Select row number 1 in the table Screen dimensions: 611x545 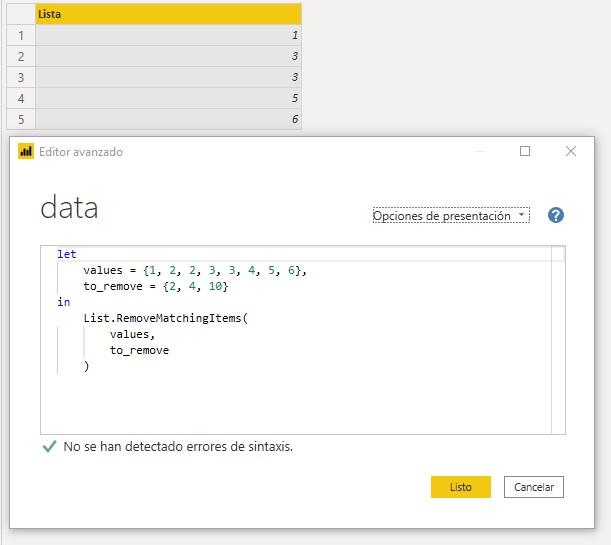(20, 35)
